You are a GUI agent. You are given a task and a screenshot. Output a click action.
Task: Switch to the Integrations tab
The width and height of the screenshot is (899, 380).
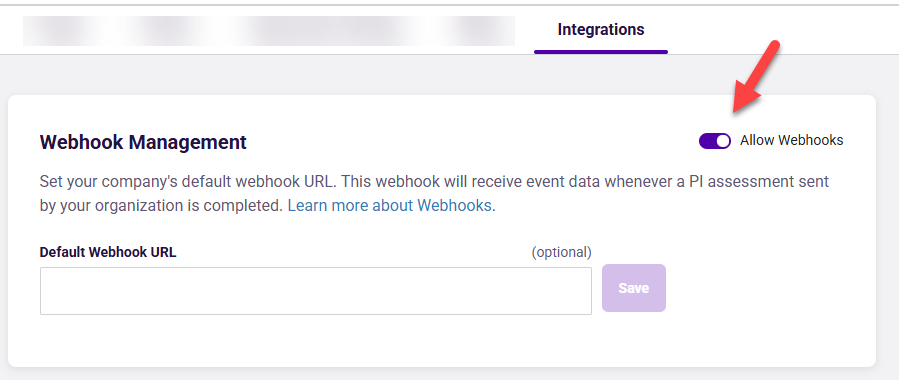click(601, 29)
